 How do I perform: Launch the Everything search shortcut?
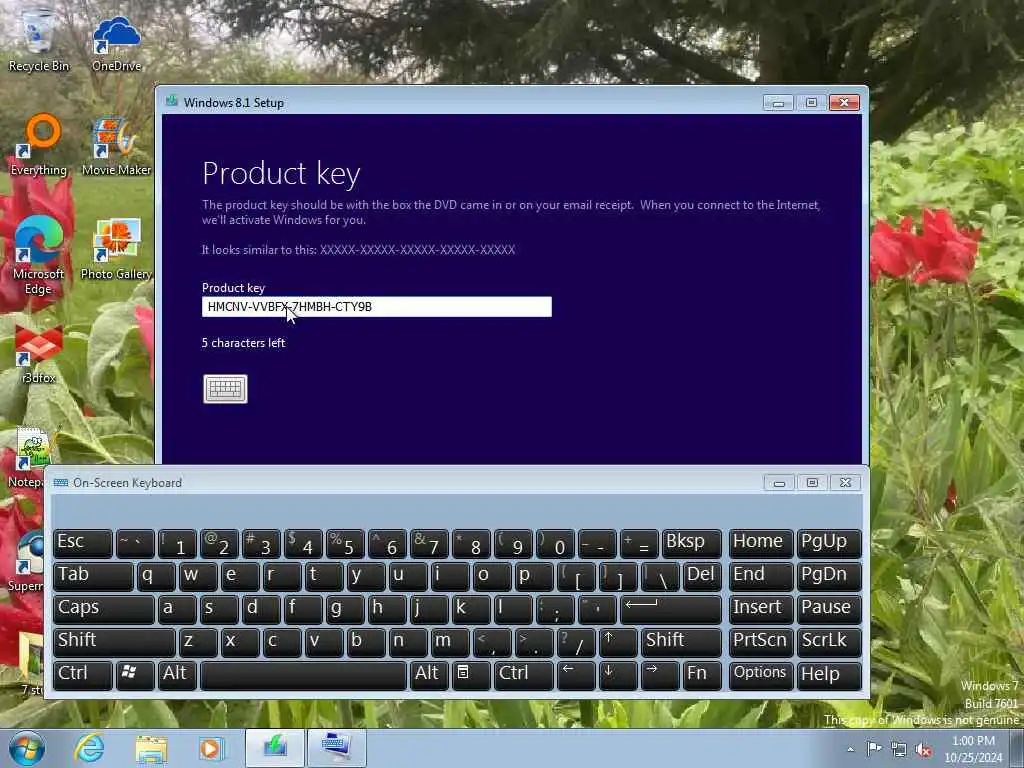(x=39, y=145)
